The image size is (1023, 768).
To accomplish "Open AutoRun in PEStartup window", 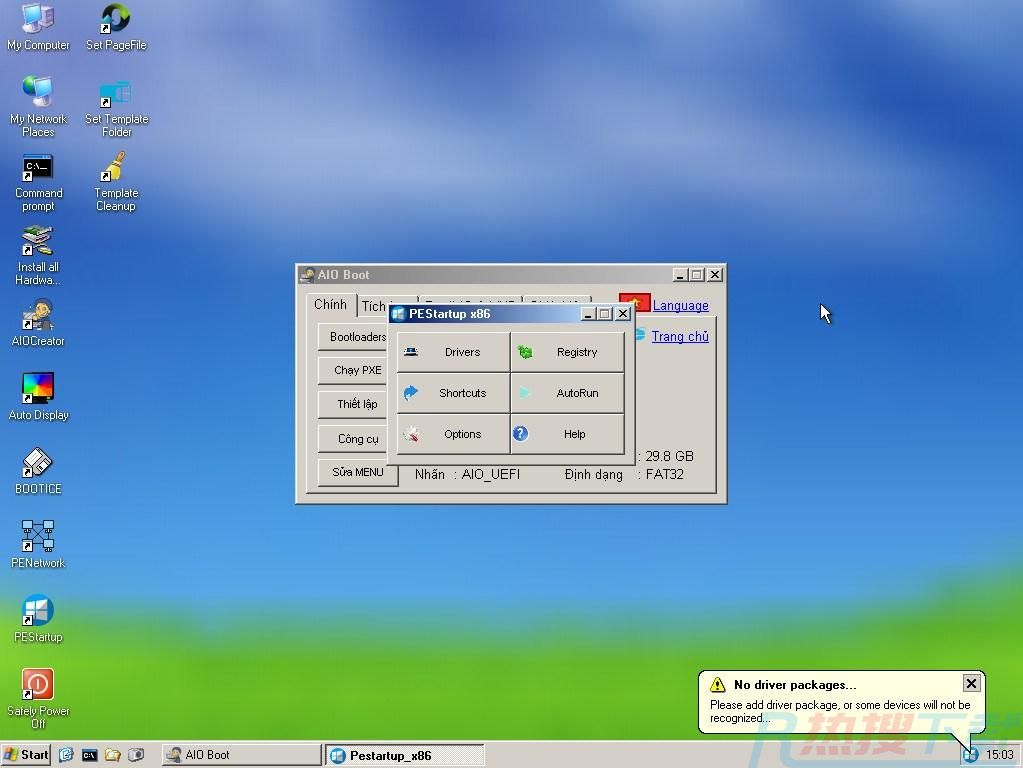I will point(568,393).
